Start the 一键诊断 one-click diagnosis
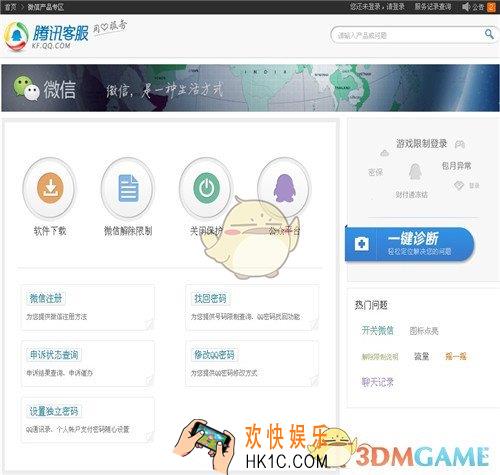 (x=410, y=244)
